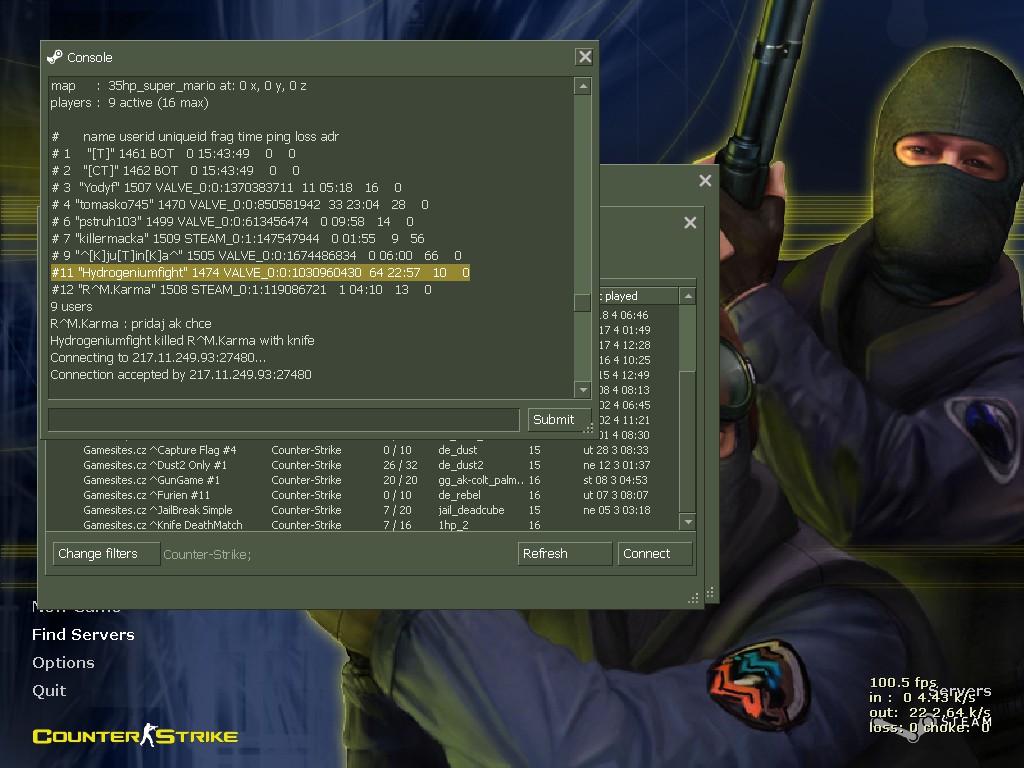Click the de_dust2 map cell
The width and height of the screenshot is (1024, 768).
click(460, 465)
